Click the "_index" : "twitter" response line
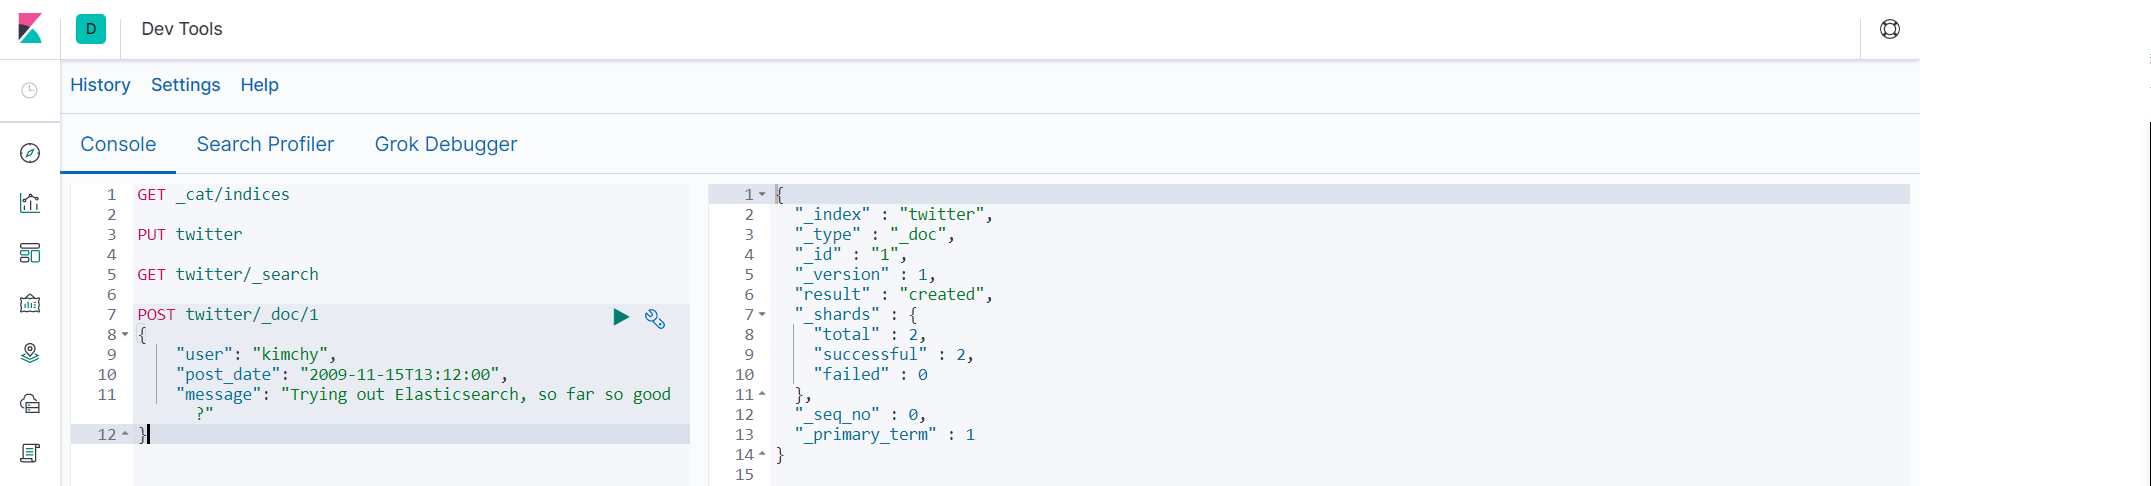 (894, 214)
